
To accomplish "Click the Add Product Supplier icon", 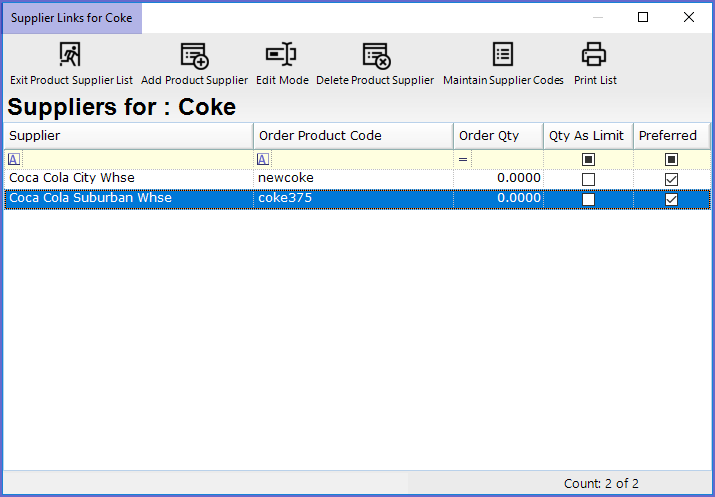I will [x=194, y=55].
